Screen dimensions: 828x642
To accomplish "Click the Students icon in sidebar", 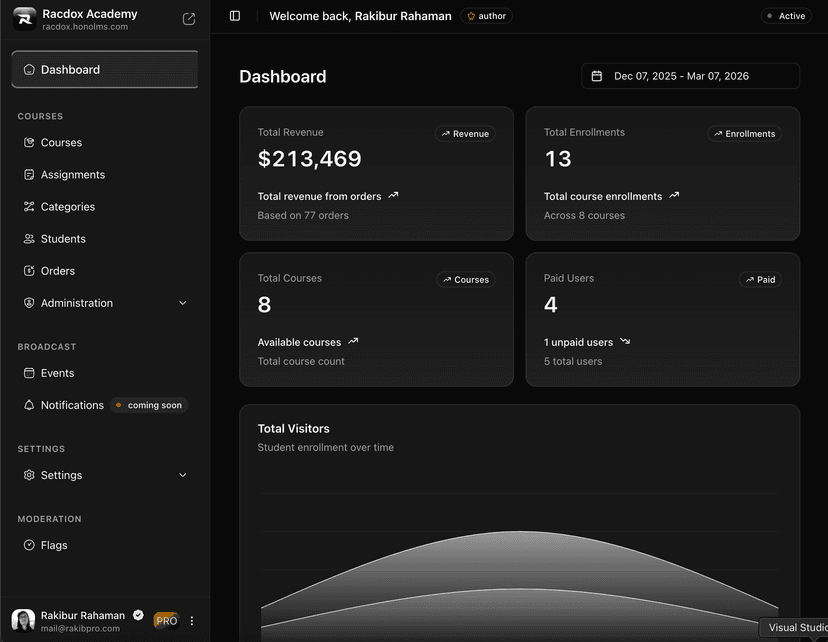I will pos(29,239).
